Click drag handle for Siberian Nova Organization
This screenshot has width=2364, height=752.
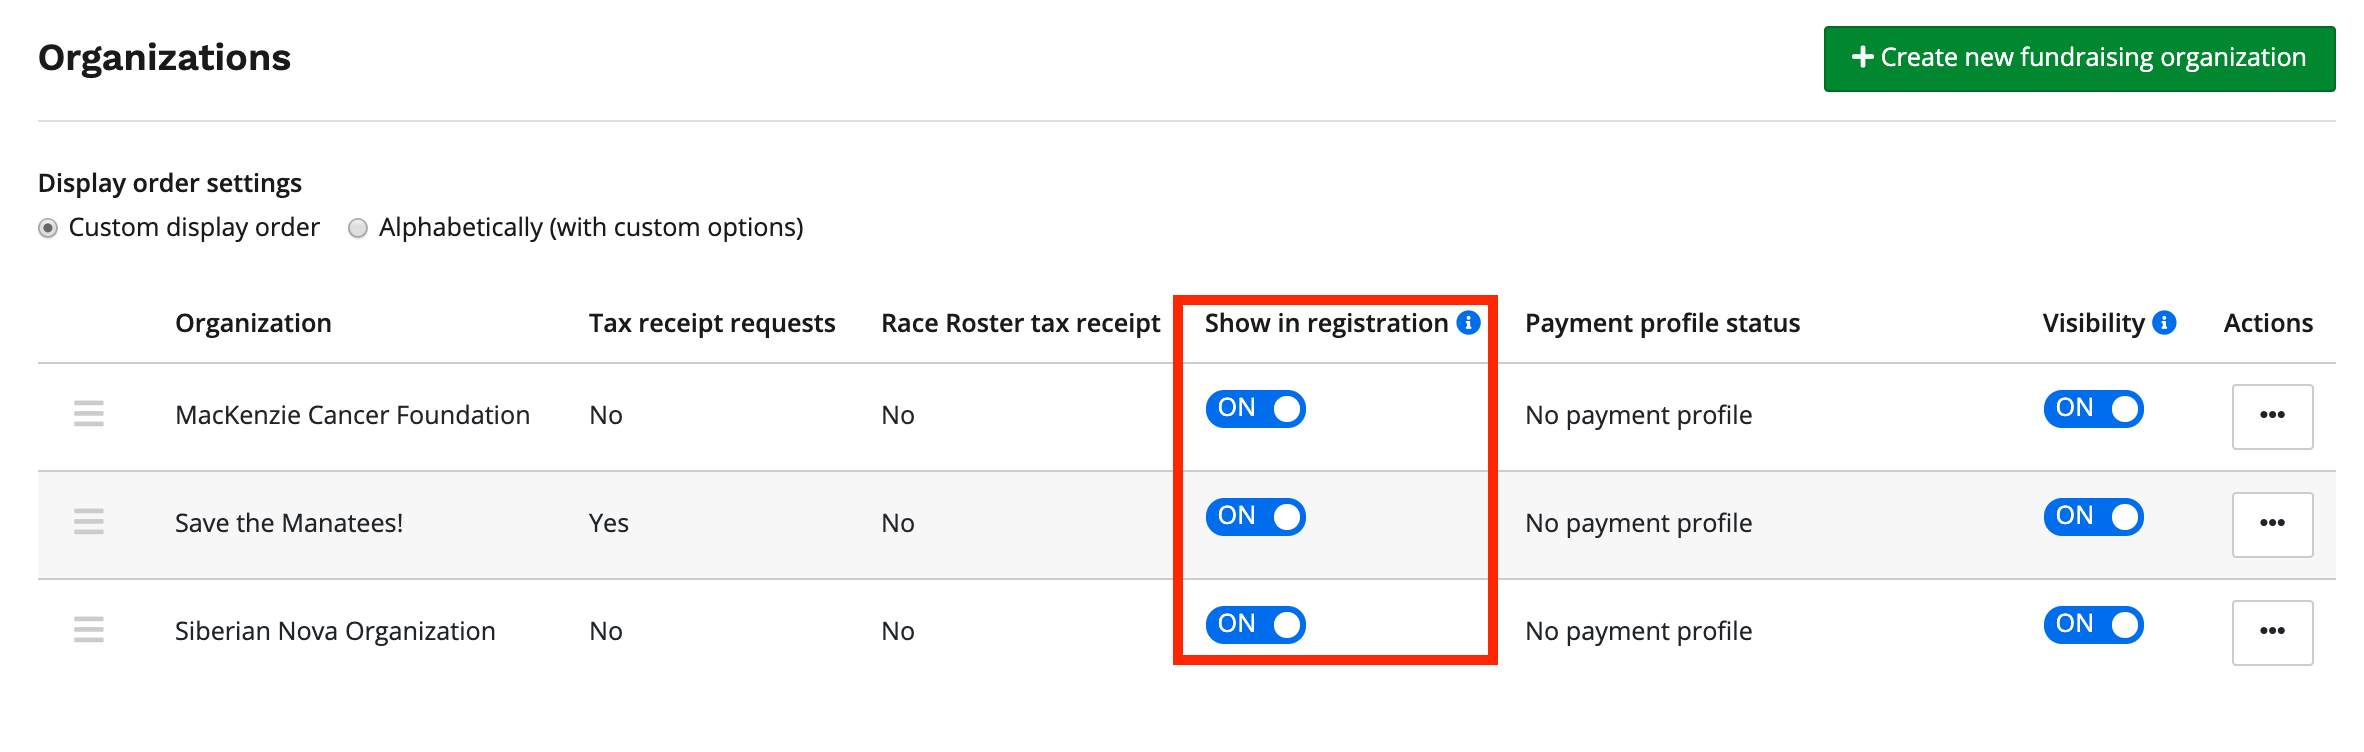pos(89,630)
